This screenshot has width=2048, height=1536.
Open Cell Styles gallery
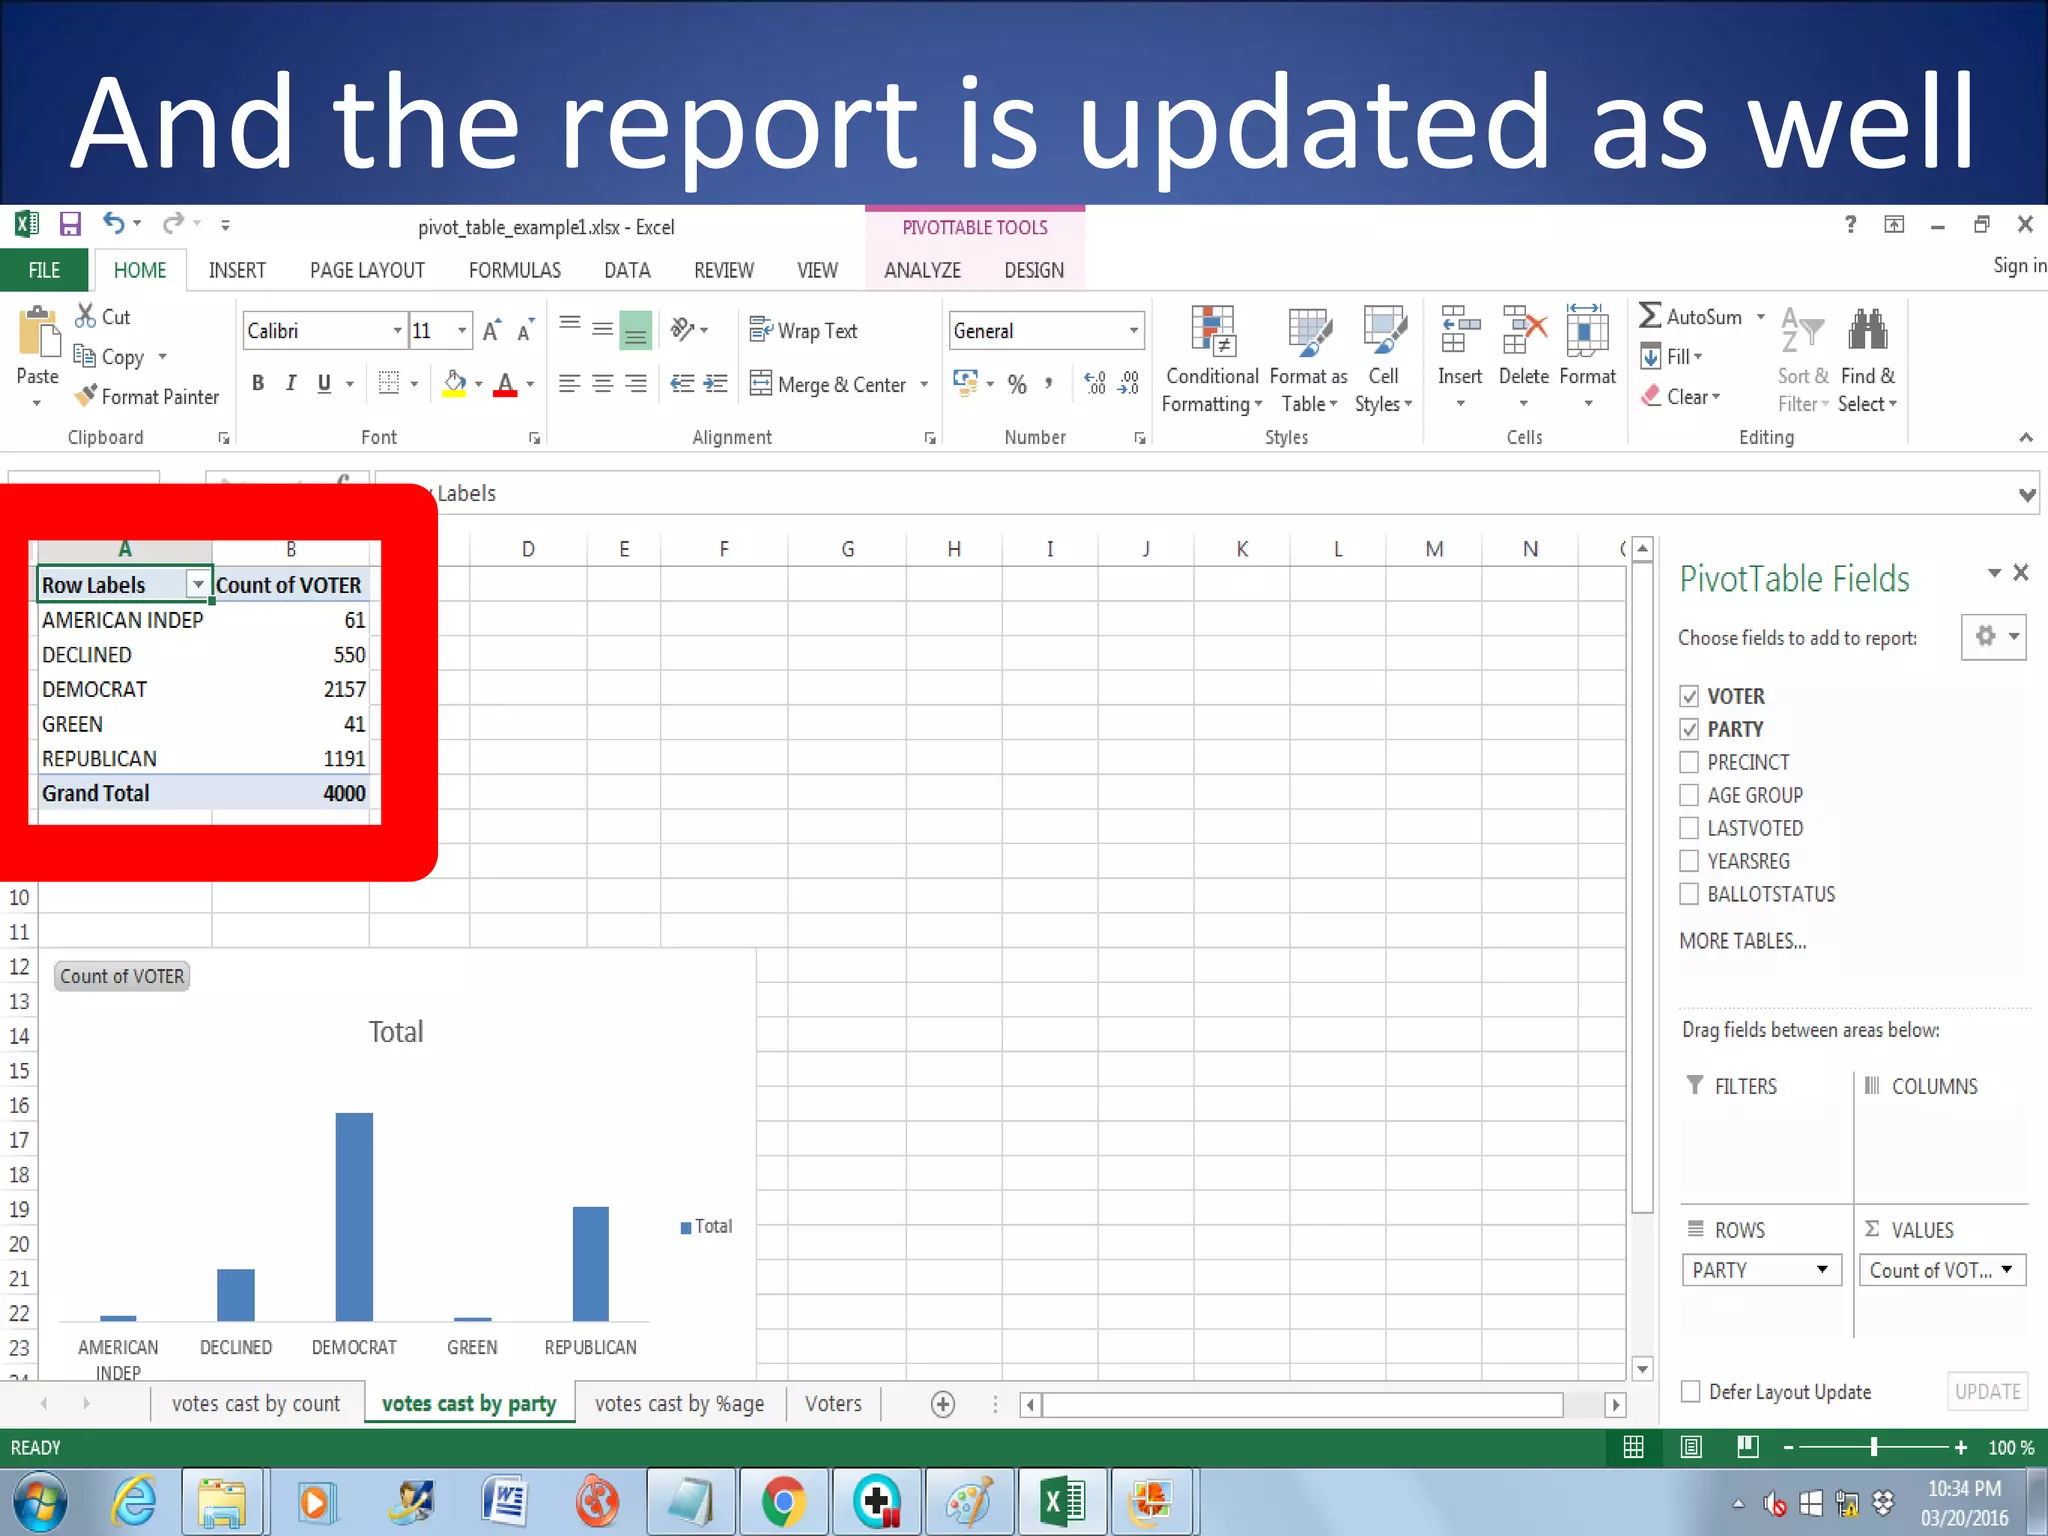point(1384,360)
